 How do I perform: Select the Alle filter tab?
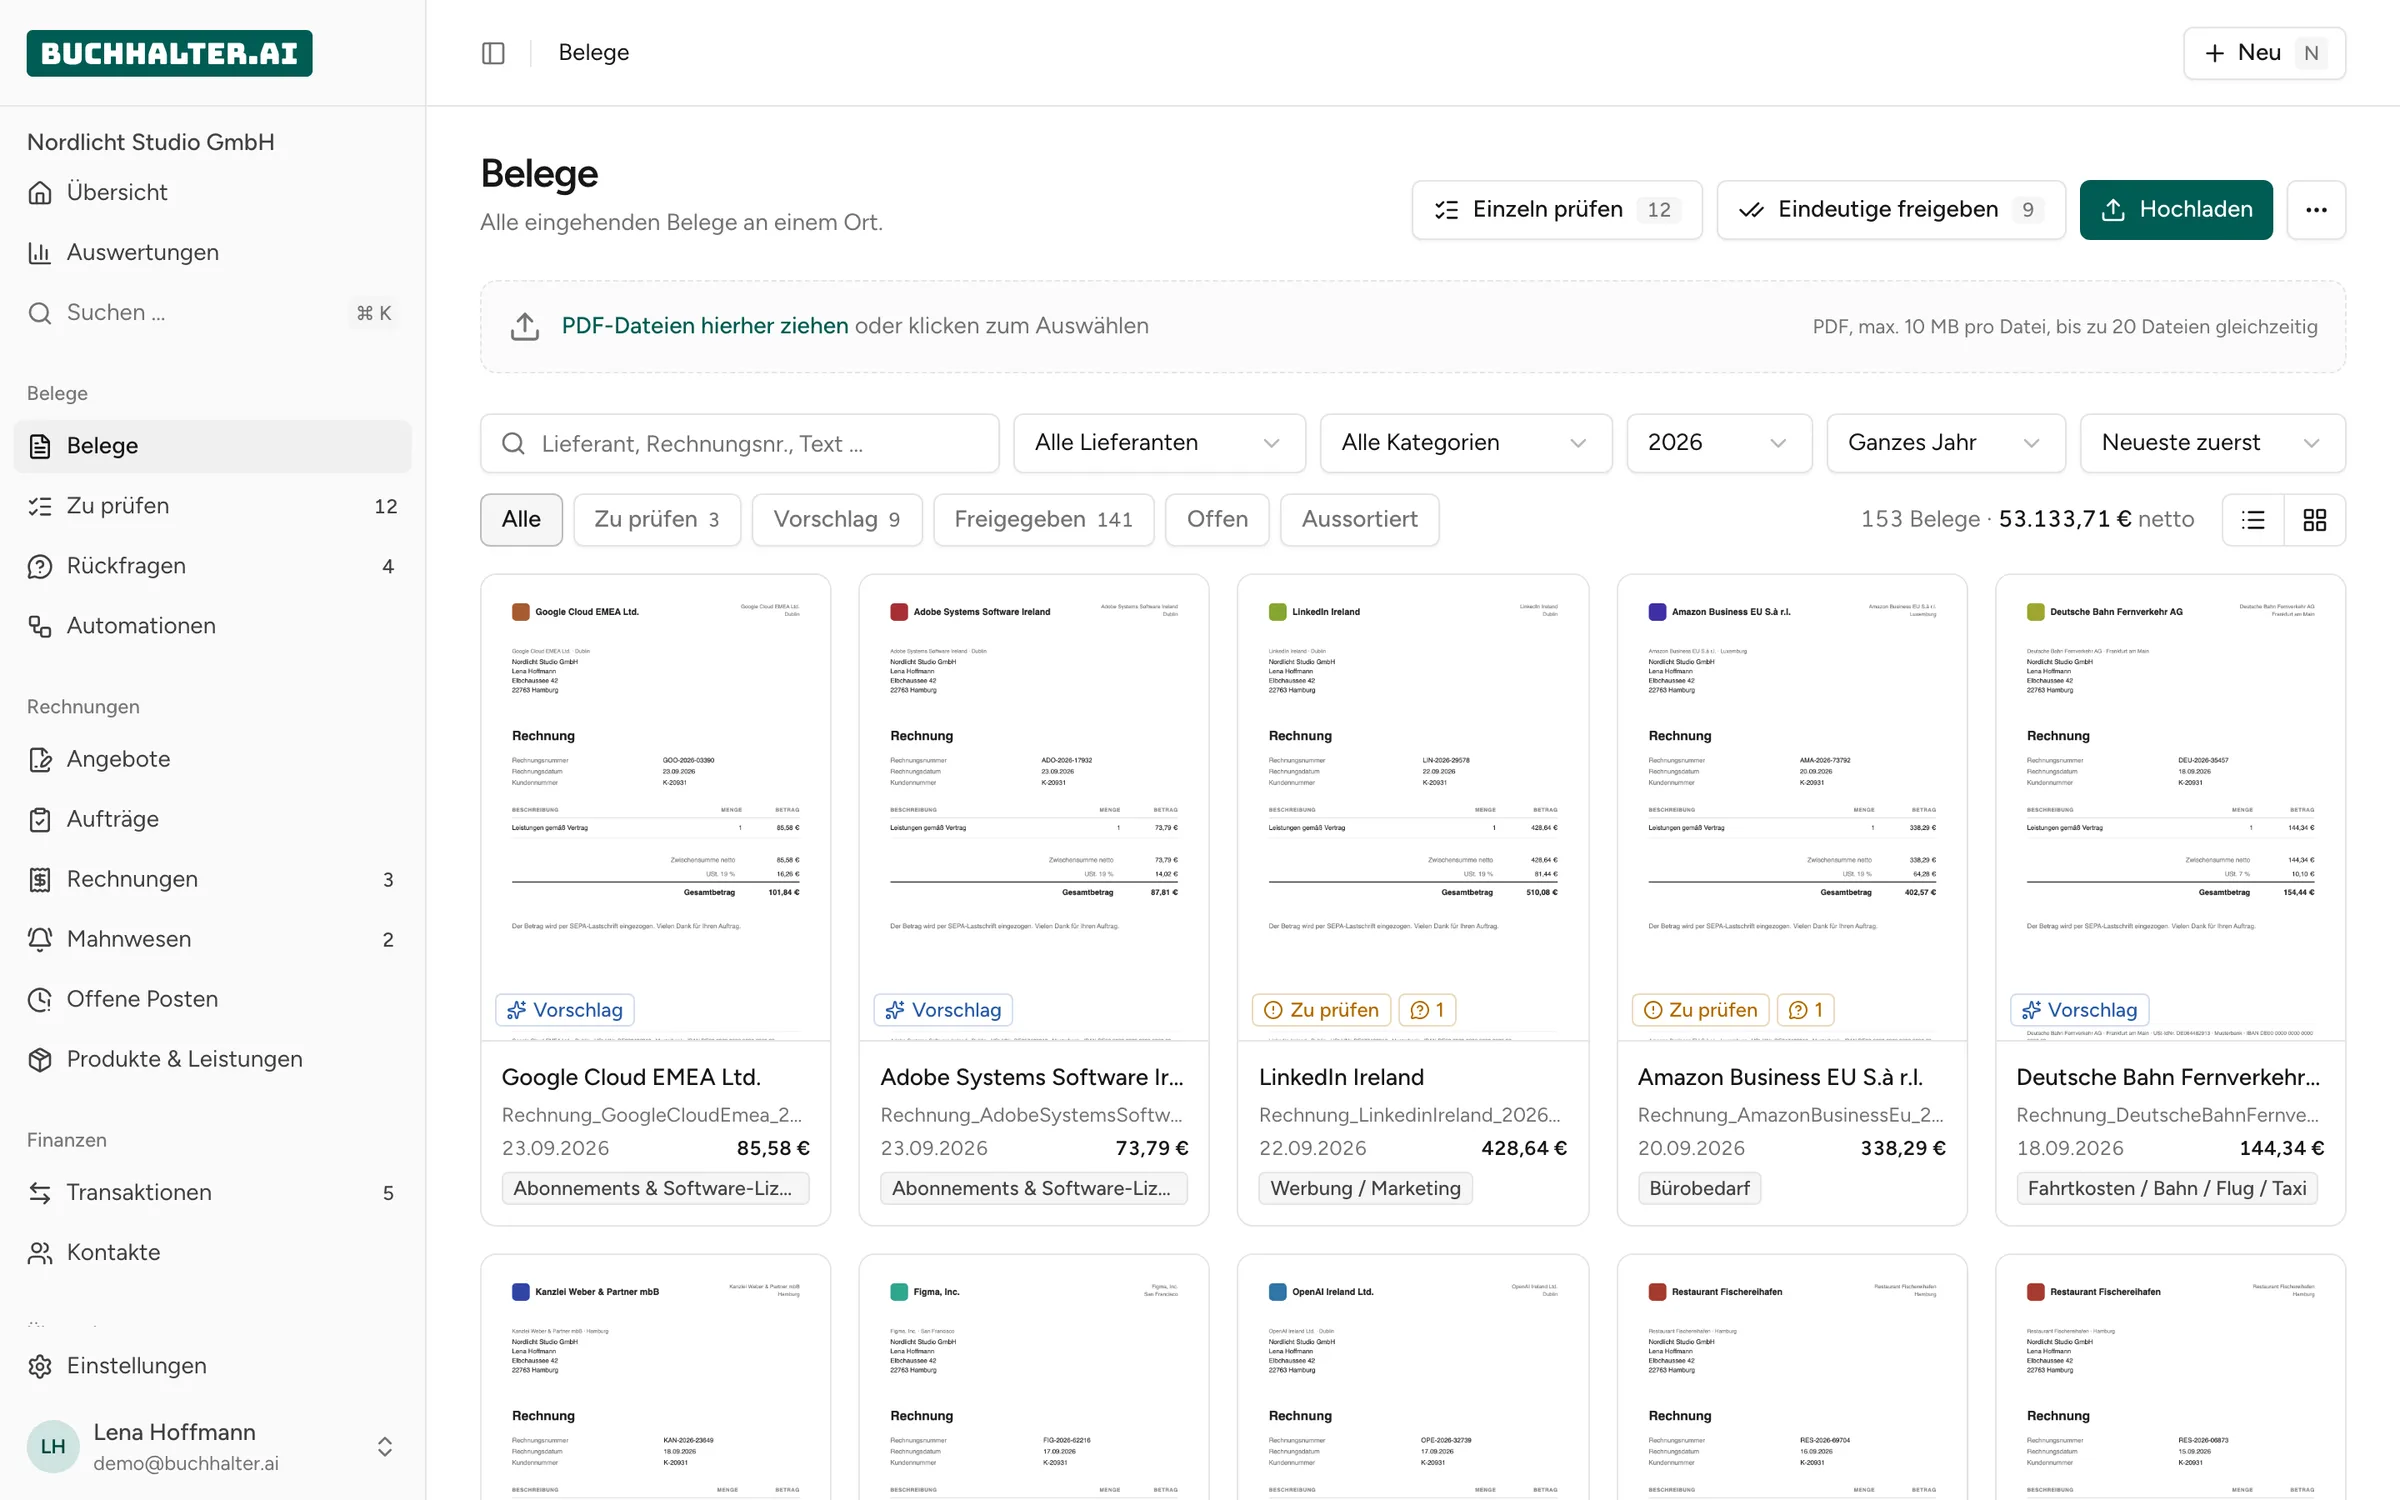click(x=521, y=520)
